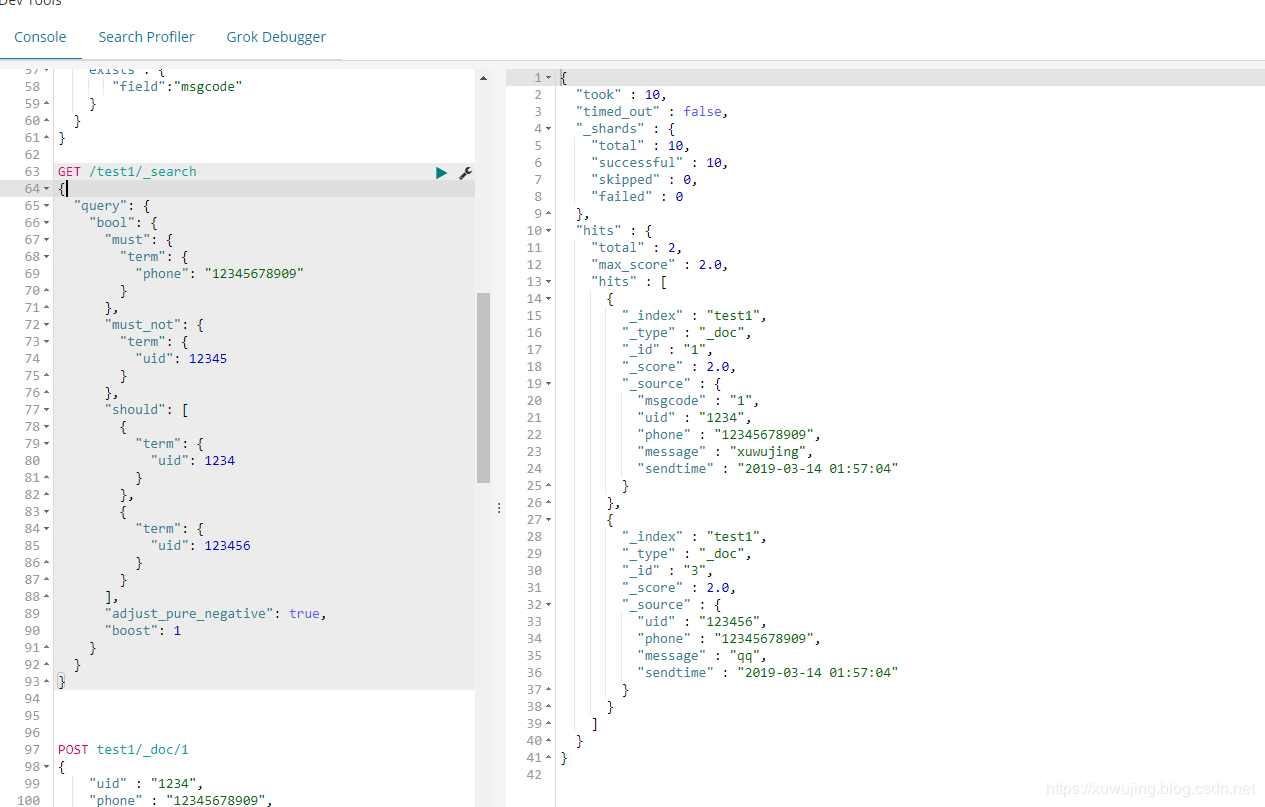Click the "boost": 1 line

tap(143, 631)
